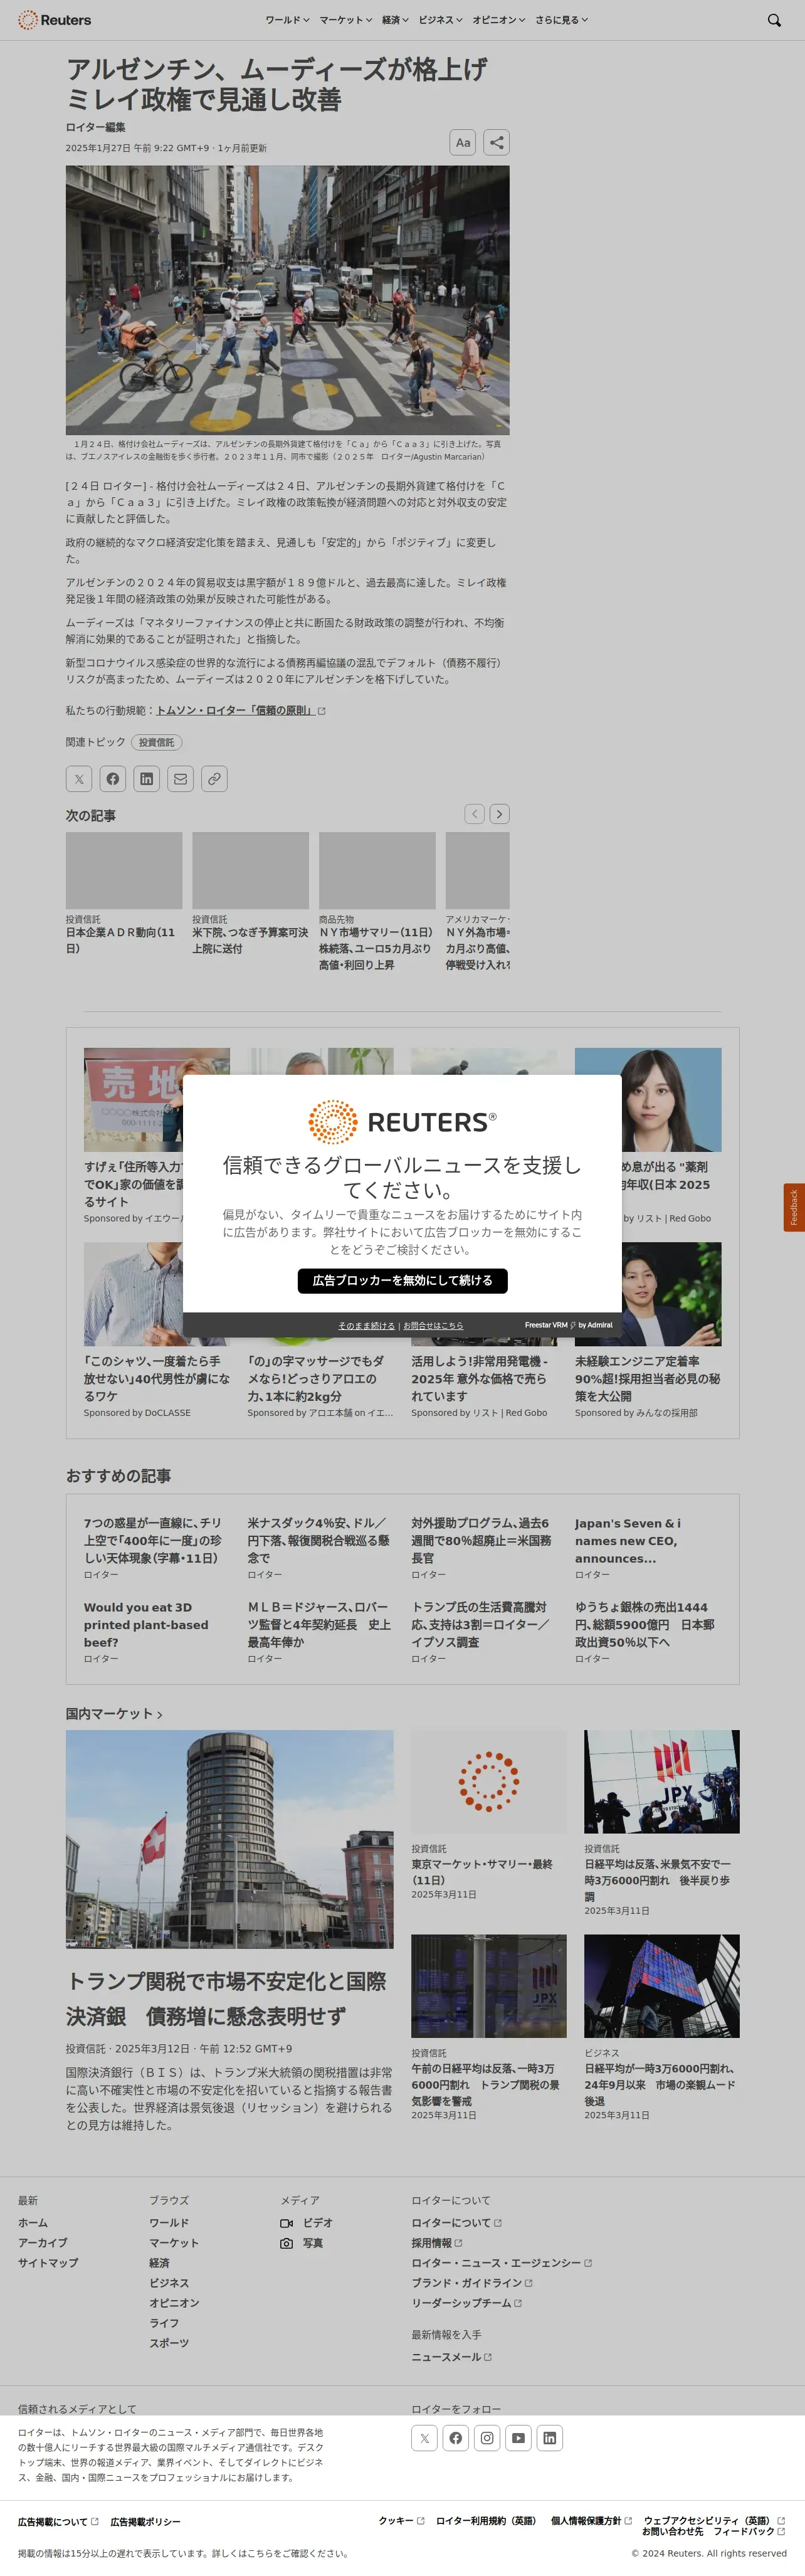Open the Aa text size button

point(462,142)
